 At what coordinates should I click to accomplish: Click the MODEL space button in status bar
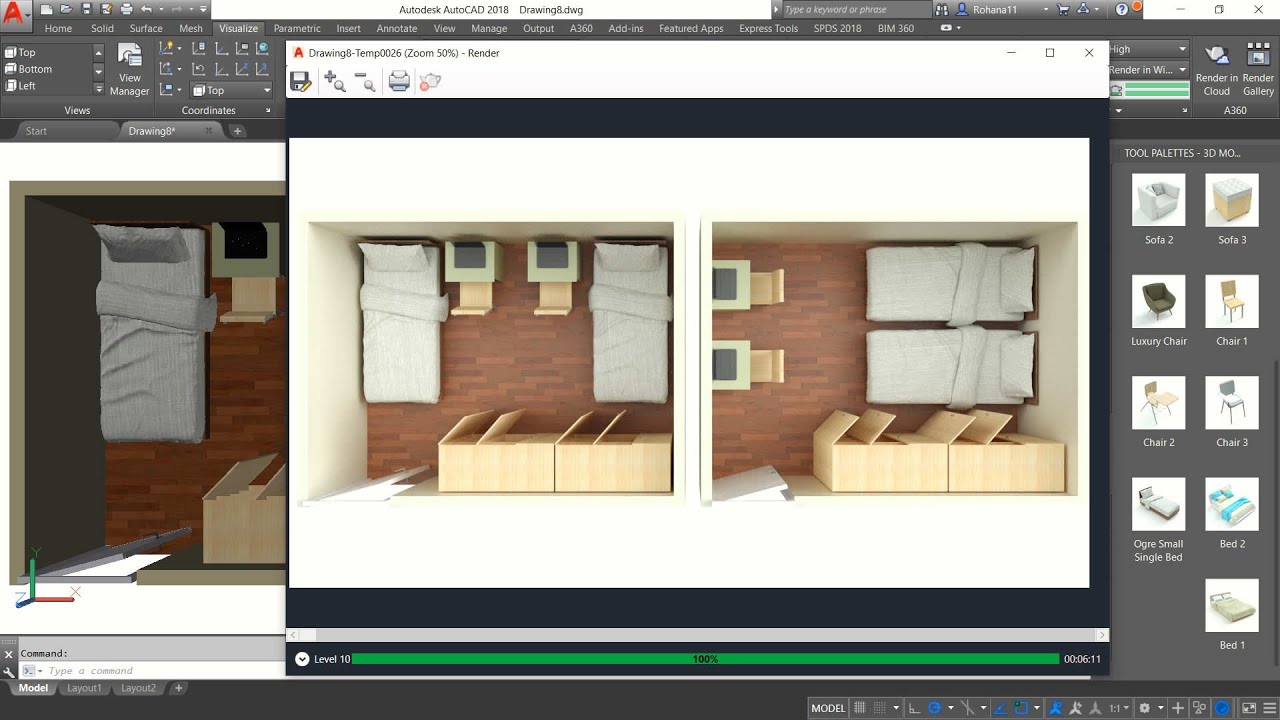tap(828, 708)
